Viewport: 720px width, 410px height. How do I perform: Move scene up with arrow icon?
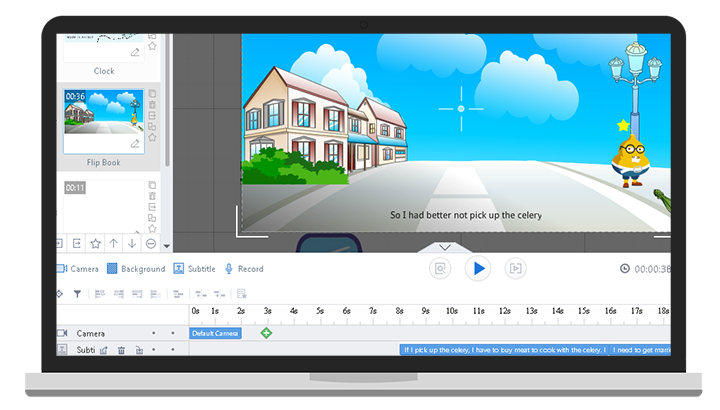click(x=113, y=243)
